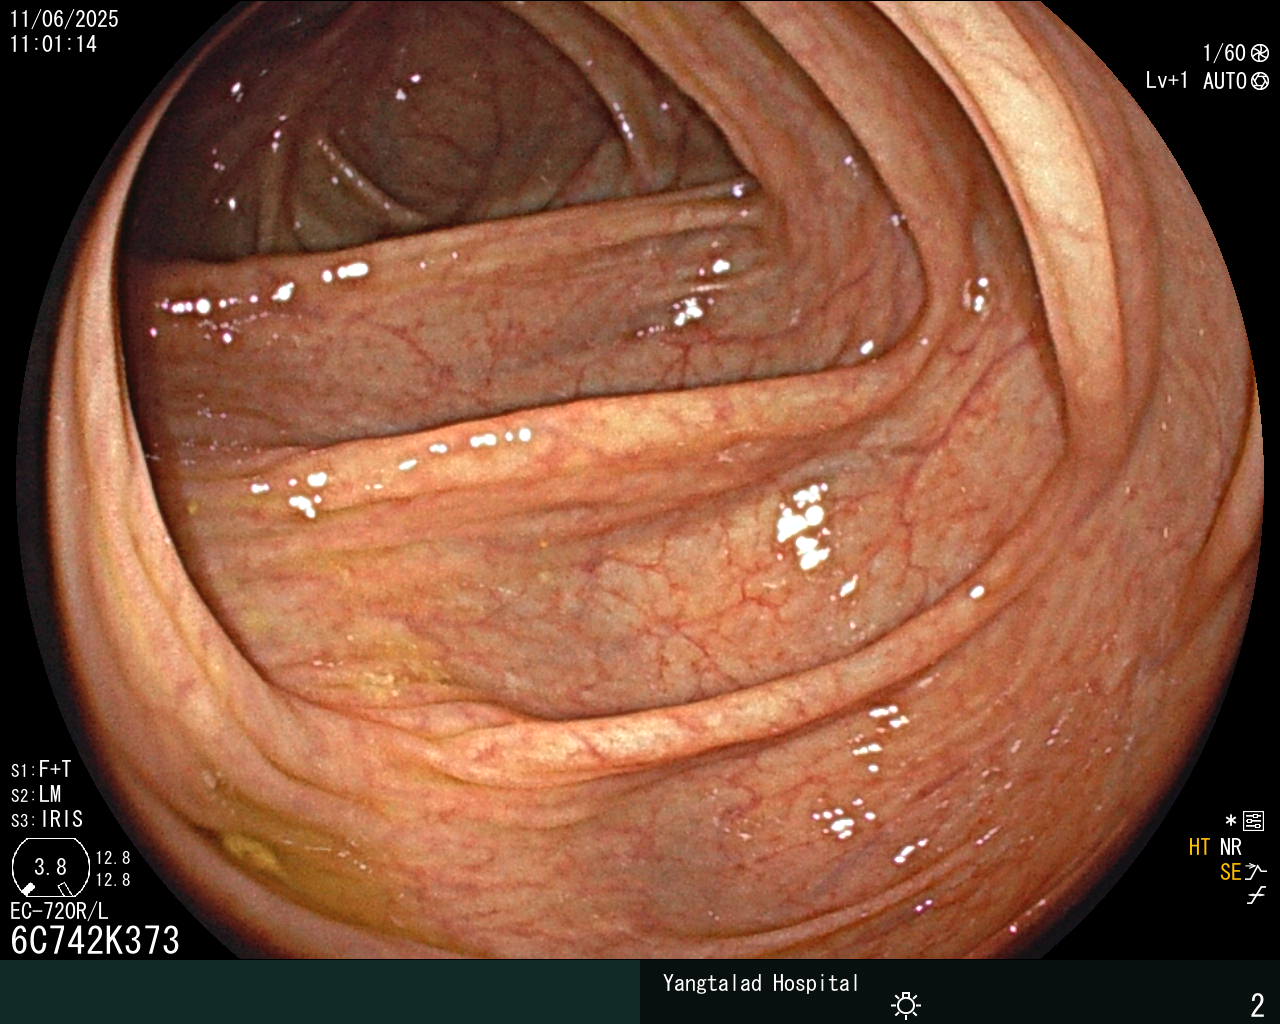The width and height of the screenshot is (1280, 1024).
Task: Select the HT indicator
Action: [x=1200, y=847]
